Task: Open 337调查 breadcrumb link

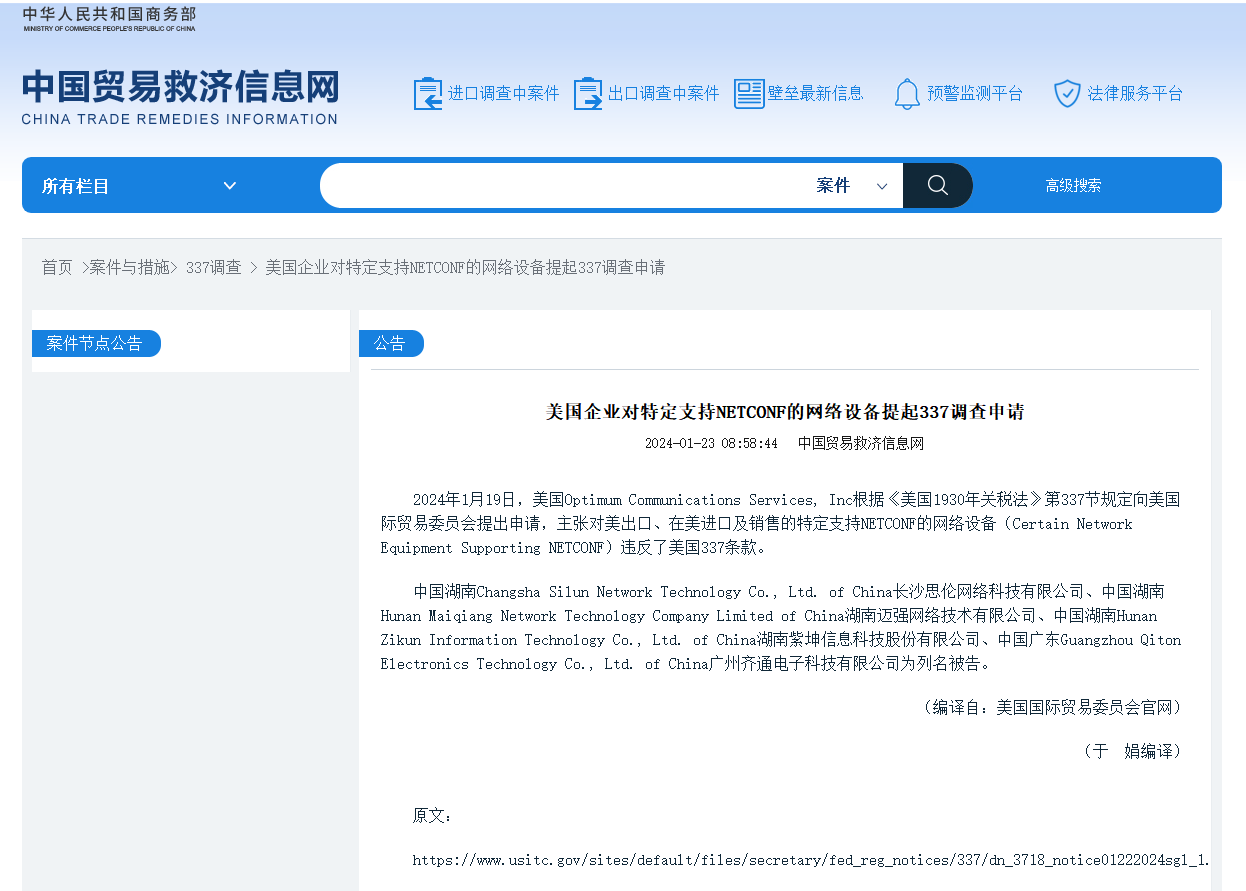Action: pyautogui.click(x=213, y=267)
